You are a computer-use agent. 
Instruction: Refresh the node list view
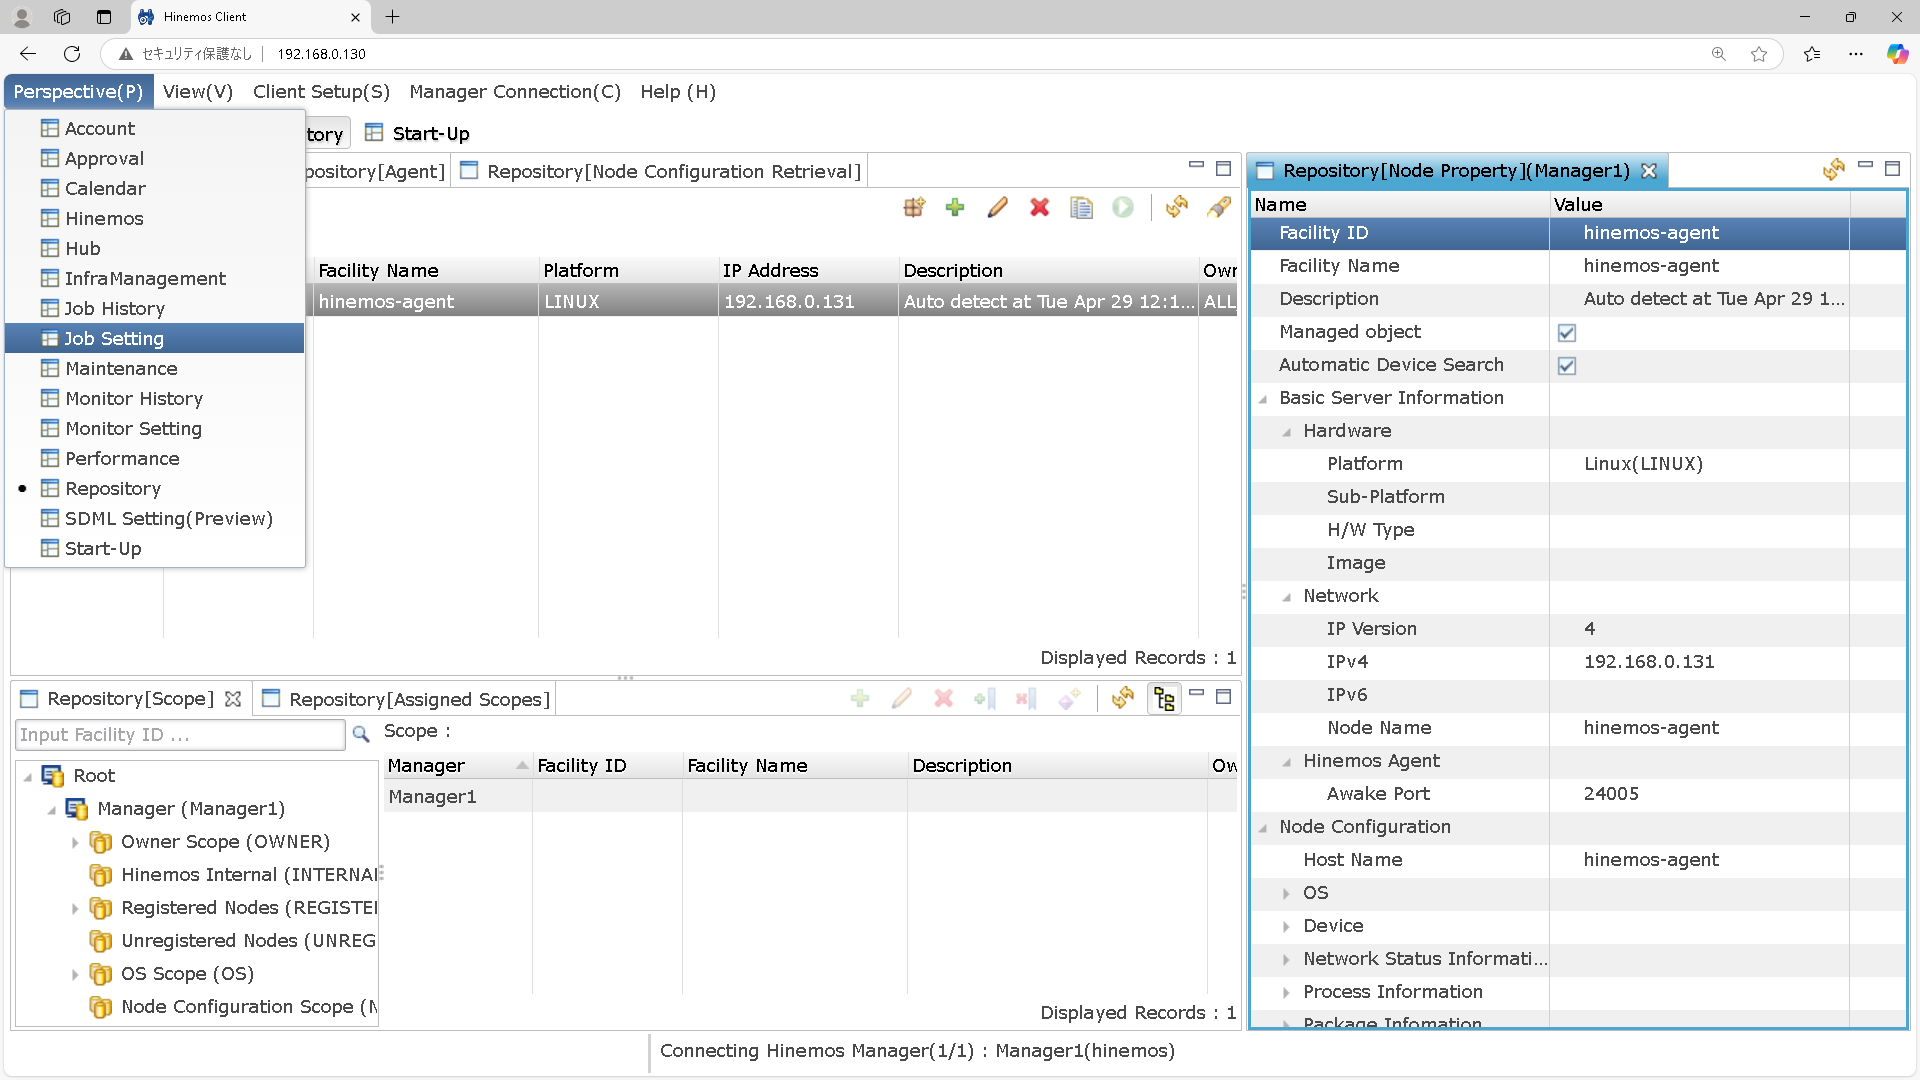(x=1177, y=207)
